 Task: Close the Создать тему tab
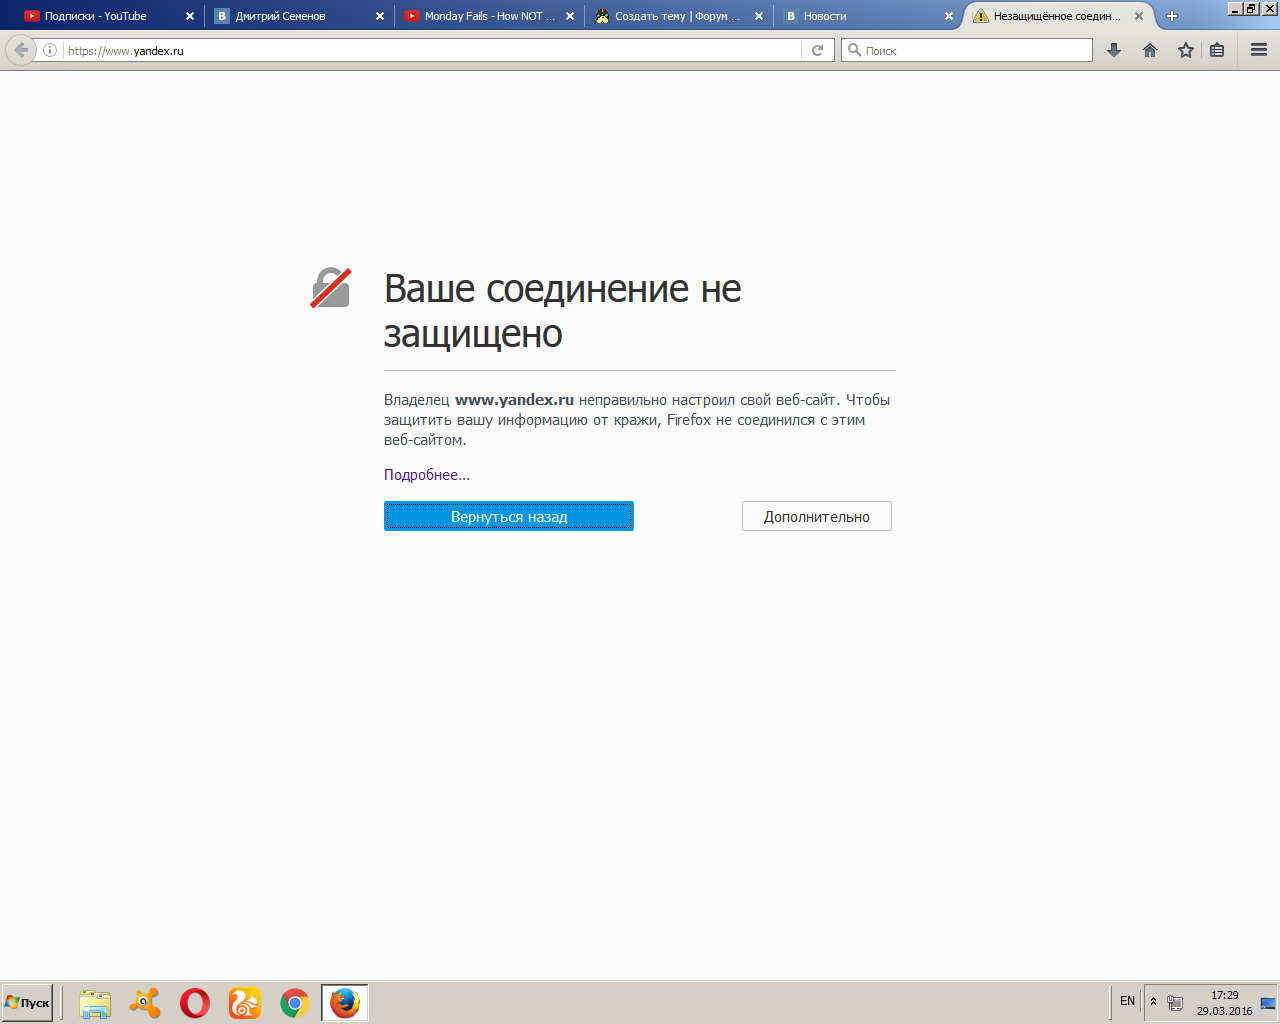(759, 16)
